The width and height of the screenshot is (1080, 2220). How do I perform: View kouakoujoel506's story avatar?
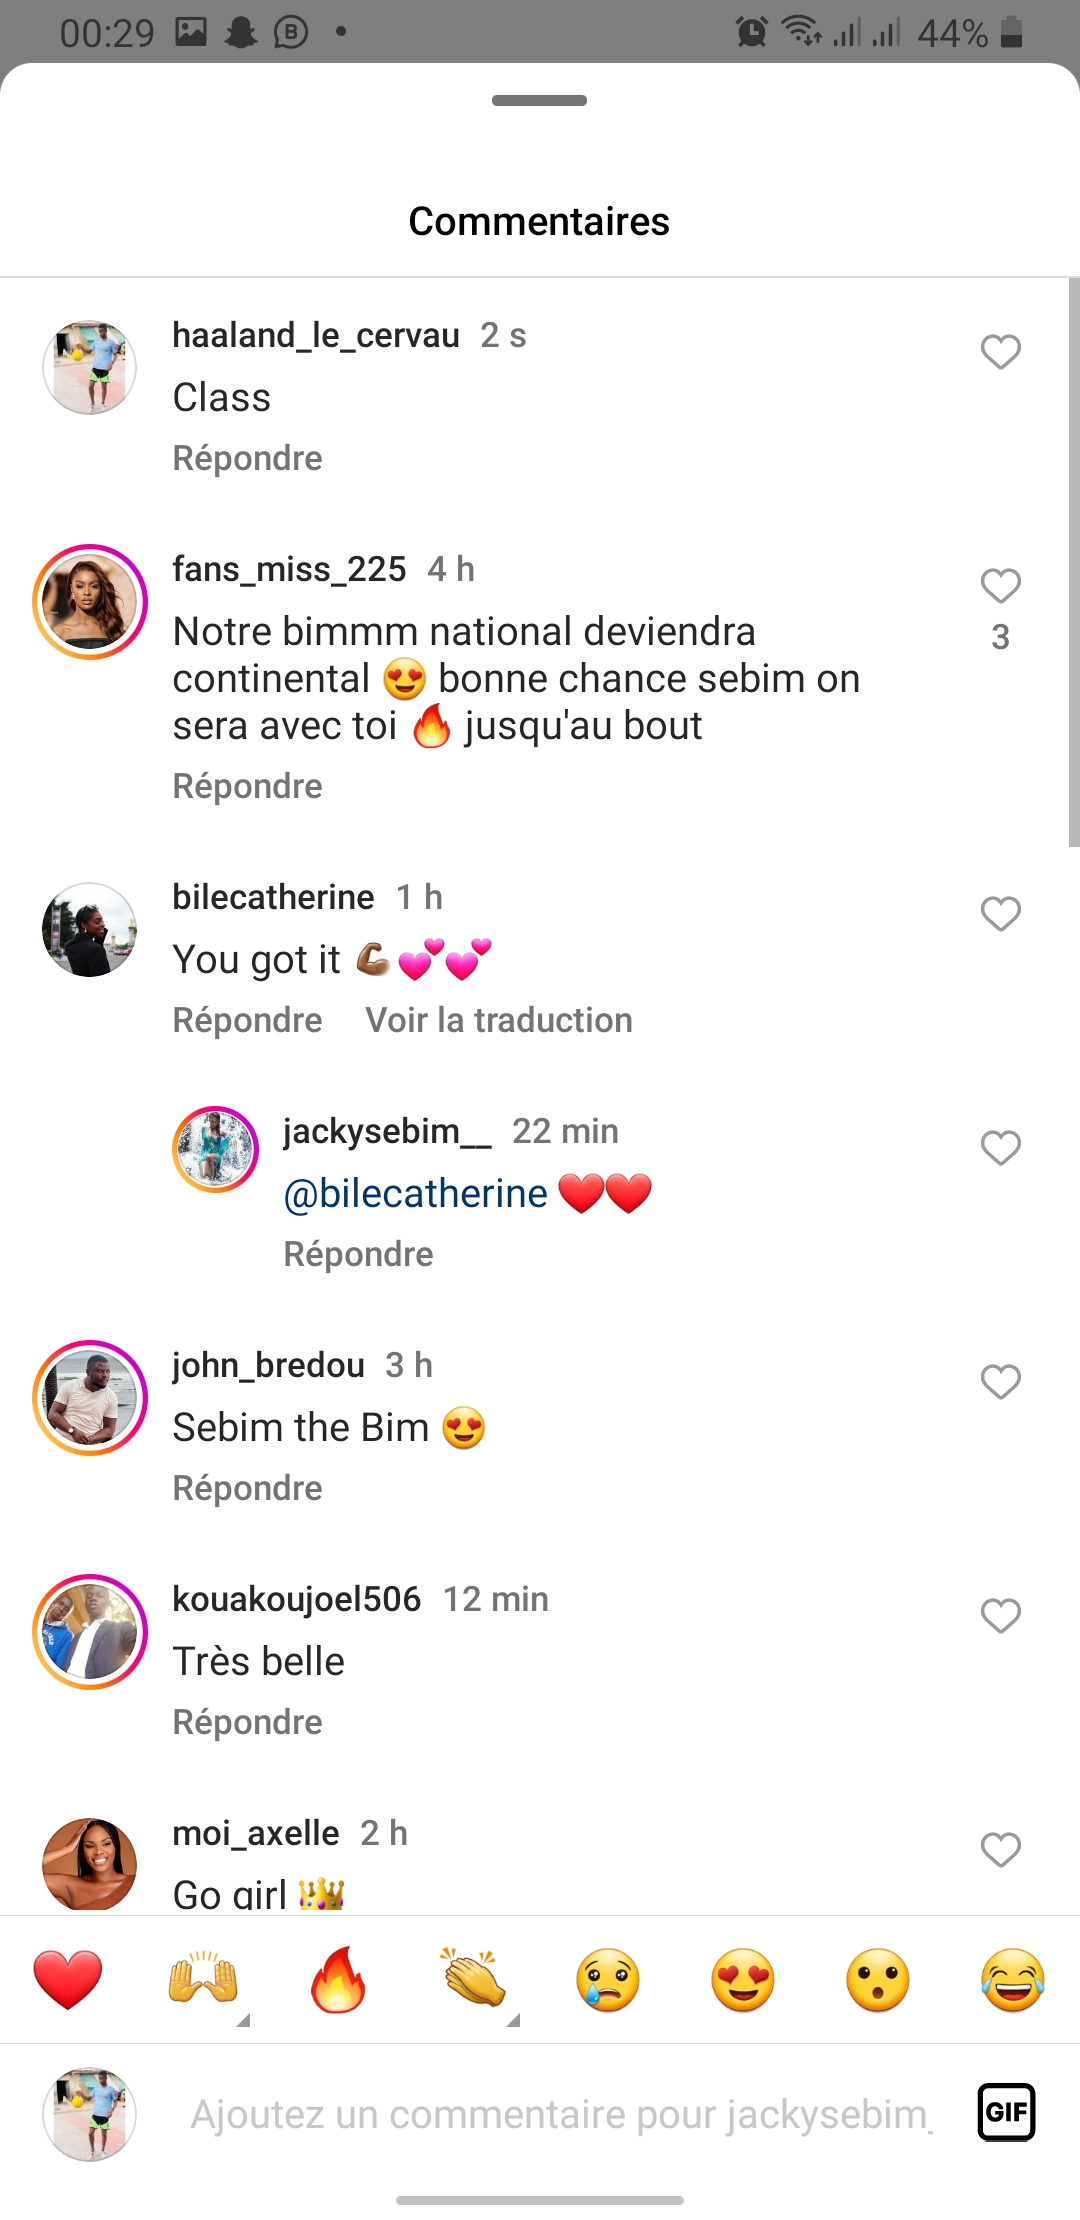coord(90,1632)
